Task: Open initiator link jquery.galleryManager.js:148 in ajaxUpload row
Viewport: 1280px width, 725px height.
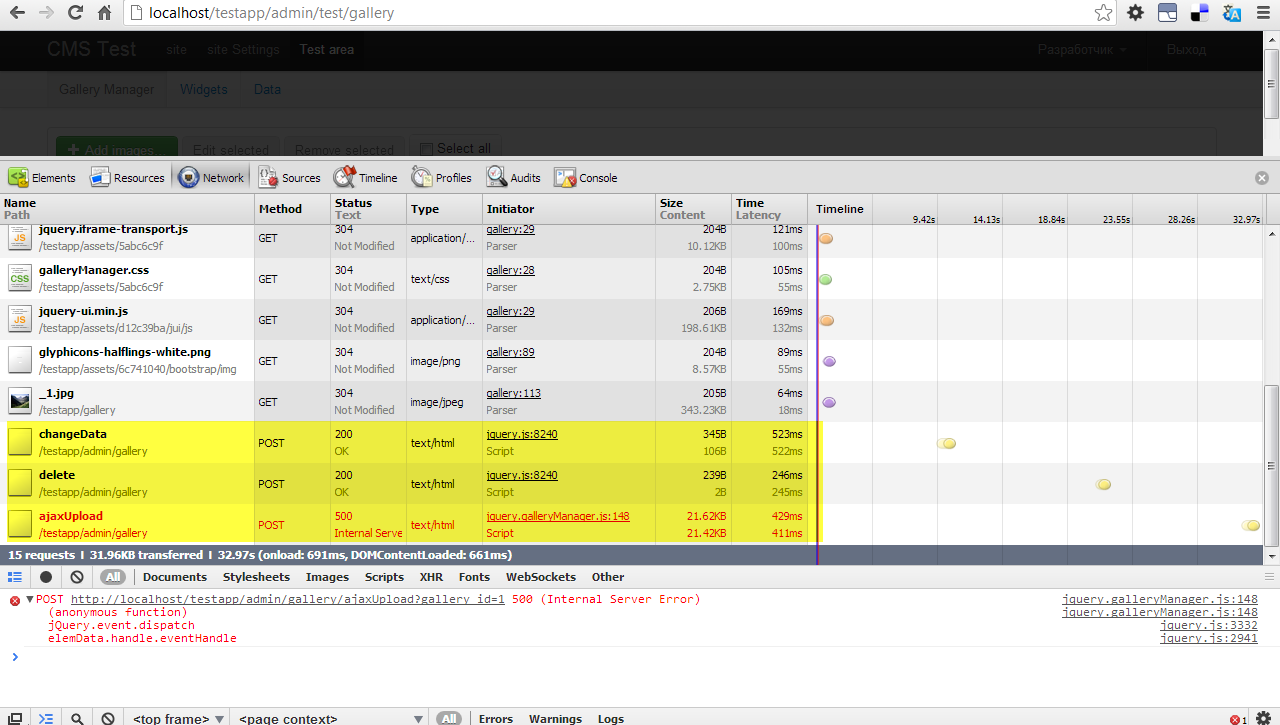Action: (x=557, y=516)
